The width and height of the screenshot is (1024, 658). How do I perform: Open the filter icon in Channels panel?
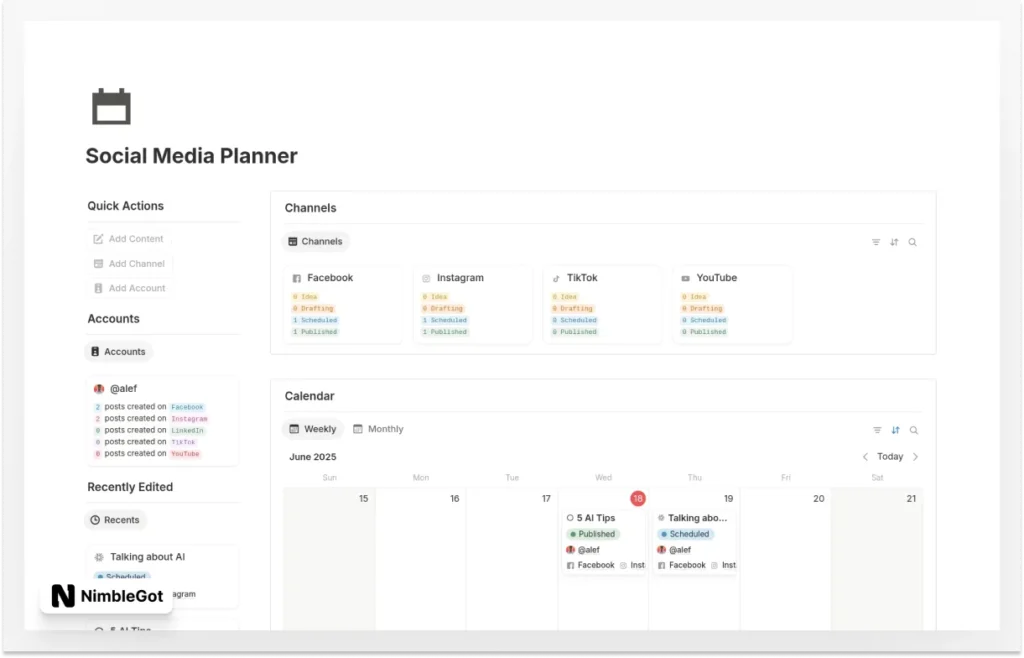pyautogui.click(x=875, y=242)
